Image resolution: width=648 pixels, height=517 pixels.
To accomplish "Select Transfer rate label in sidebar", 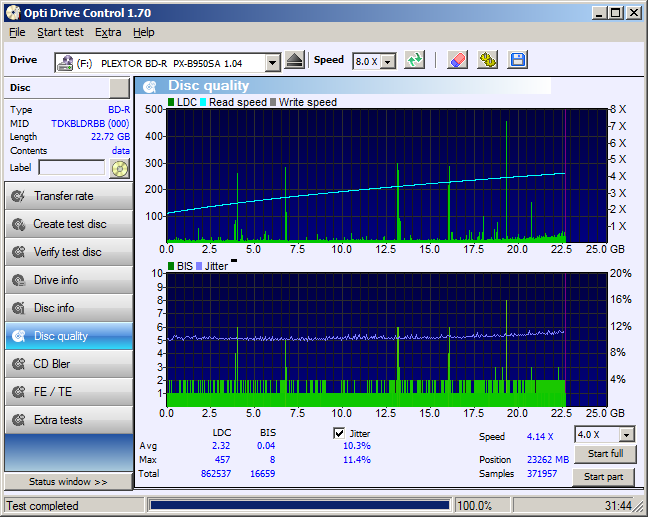I will [x=64, y=196].
